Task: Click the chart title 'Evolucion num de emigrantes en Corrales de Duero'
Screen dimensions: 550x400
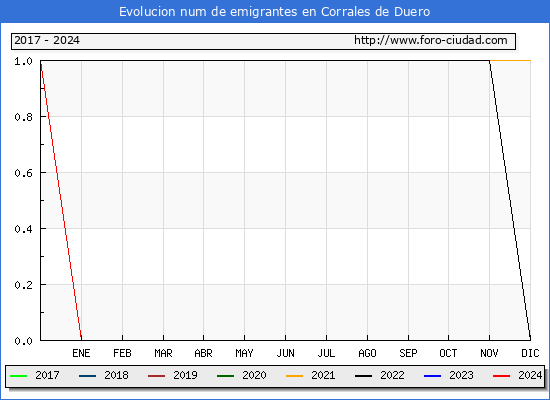Action: [274, 12]
